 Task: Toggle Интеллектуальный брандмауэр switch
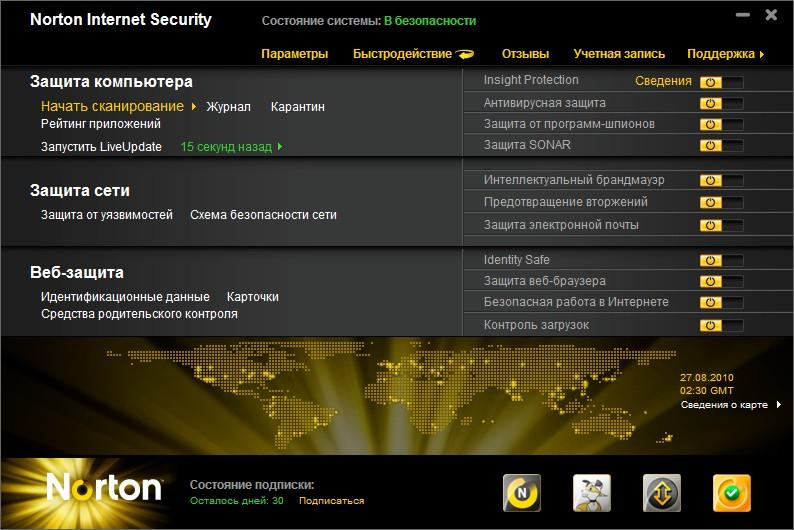721,181
